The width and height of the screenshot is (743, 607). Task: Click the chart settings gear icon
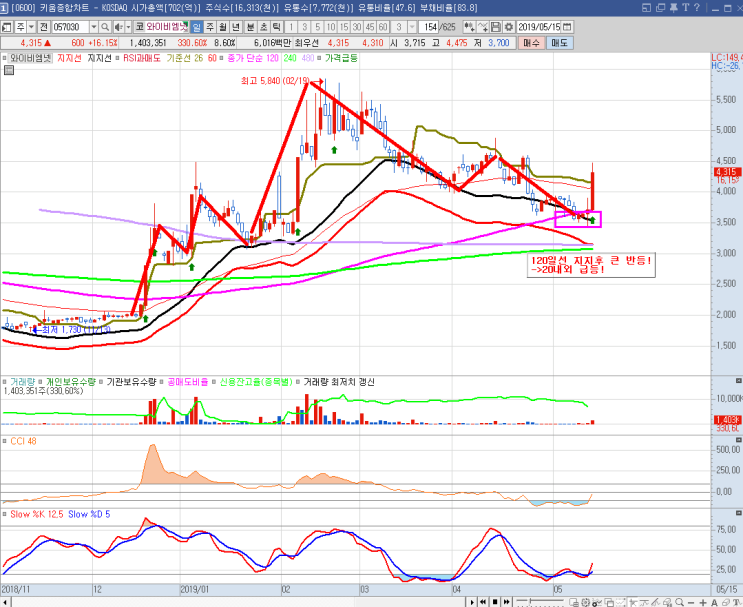(508, 27)
